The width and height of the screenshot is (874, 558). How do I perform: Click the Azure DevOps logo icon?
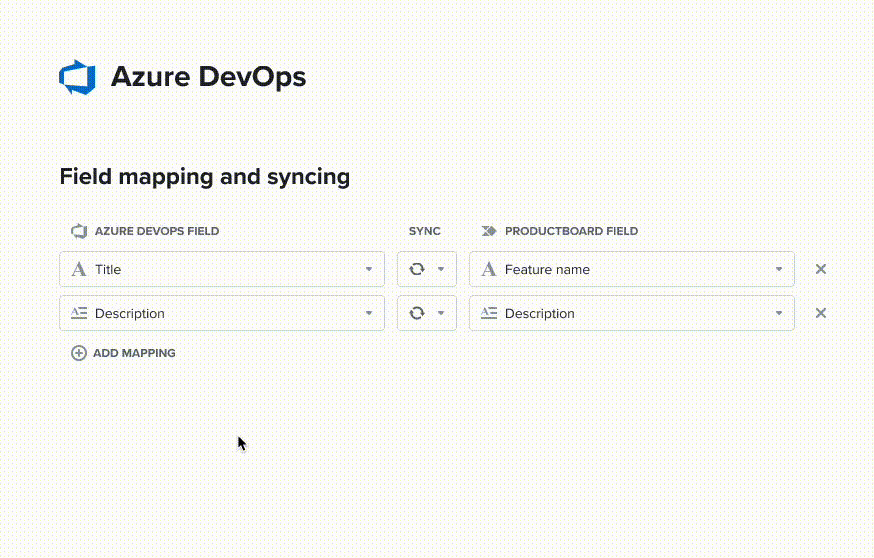point(77,77)
